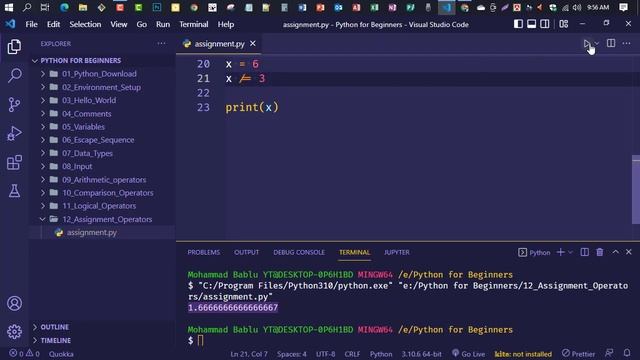Image resolution: width=640 pixels, height=360 pixels.
Task: Open the Help menu
Action: [x=226, y=24]
